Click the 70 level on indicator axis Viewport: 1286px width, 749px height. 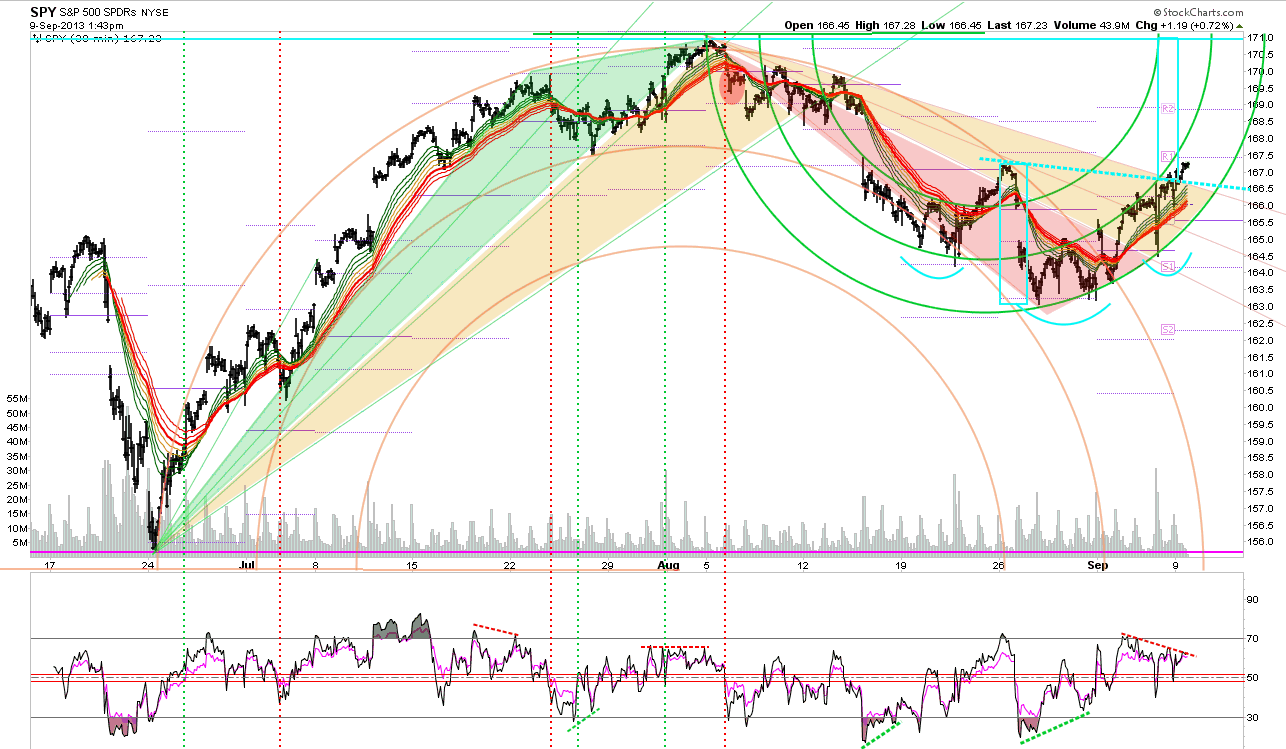[x=1250, y=638]
